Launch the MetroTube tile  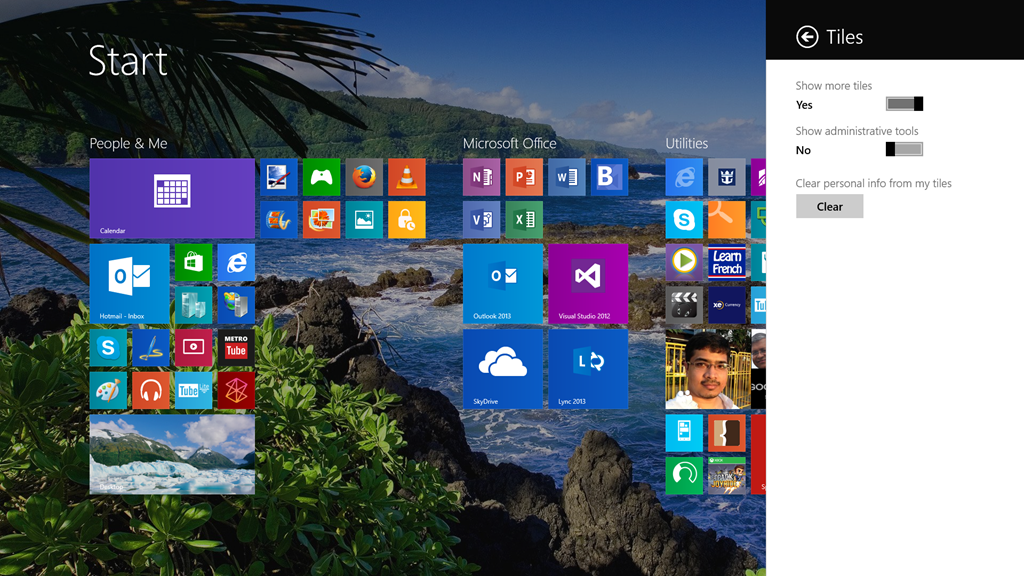tap(236, 347)
